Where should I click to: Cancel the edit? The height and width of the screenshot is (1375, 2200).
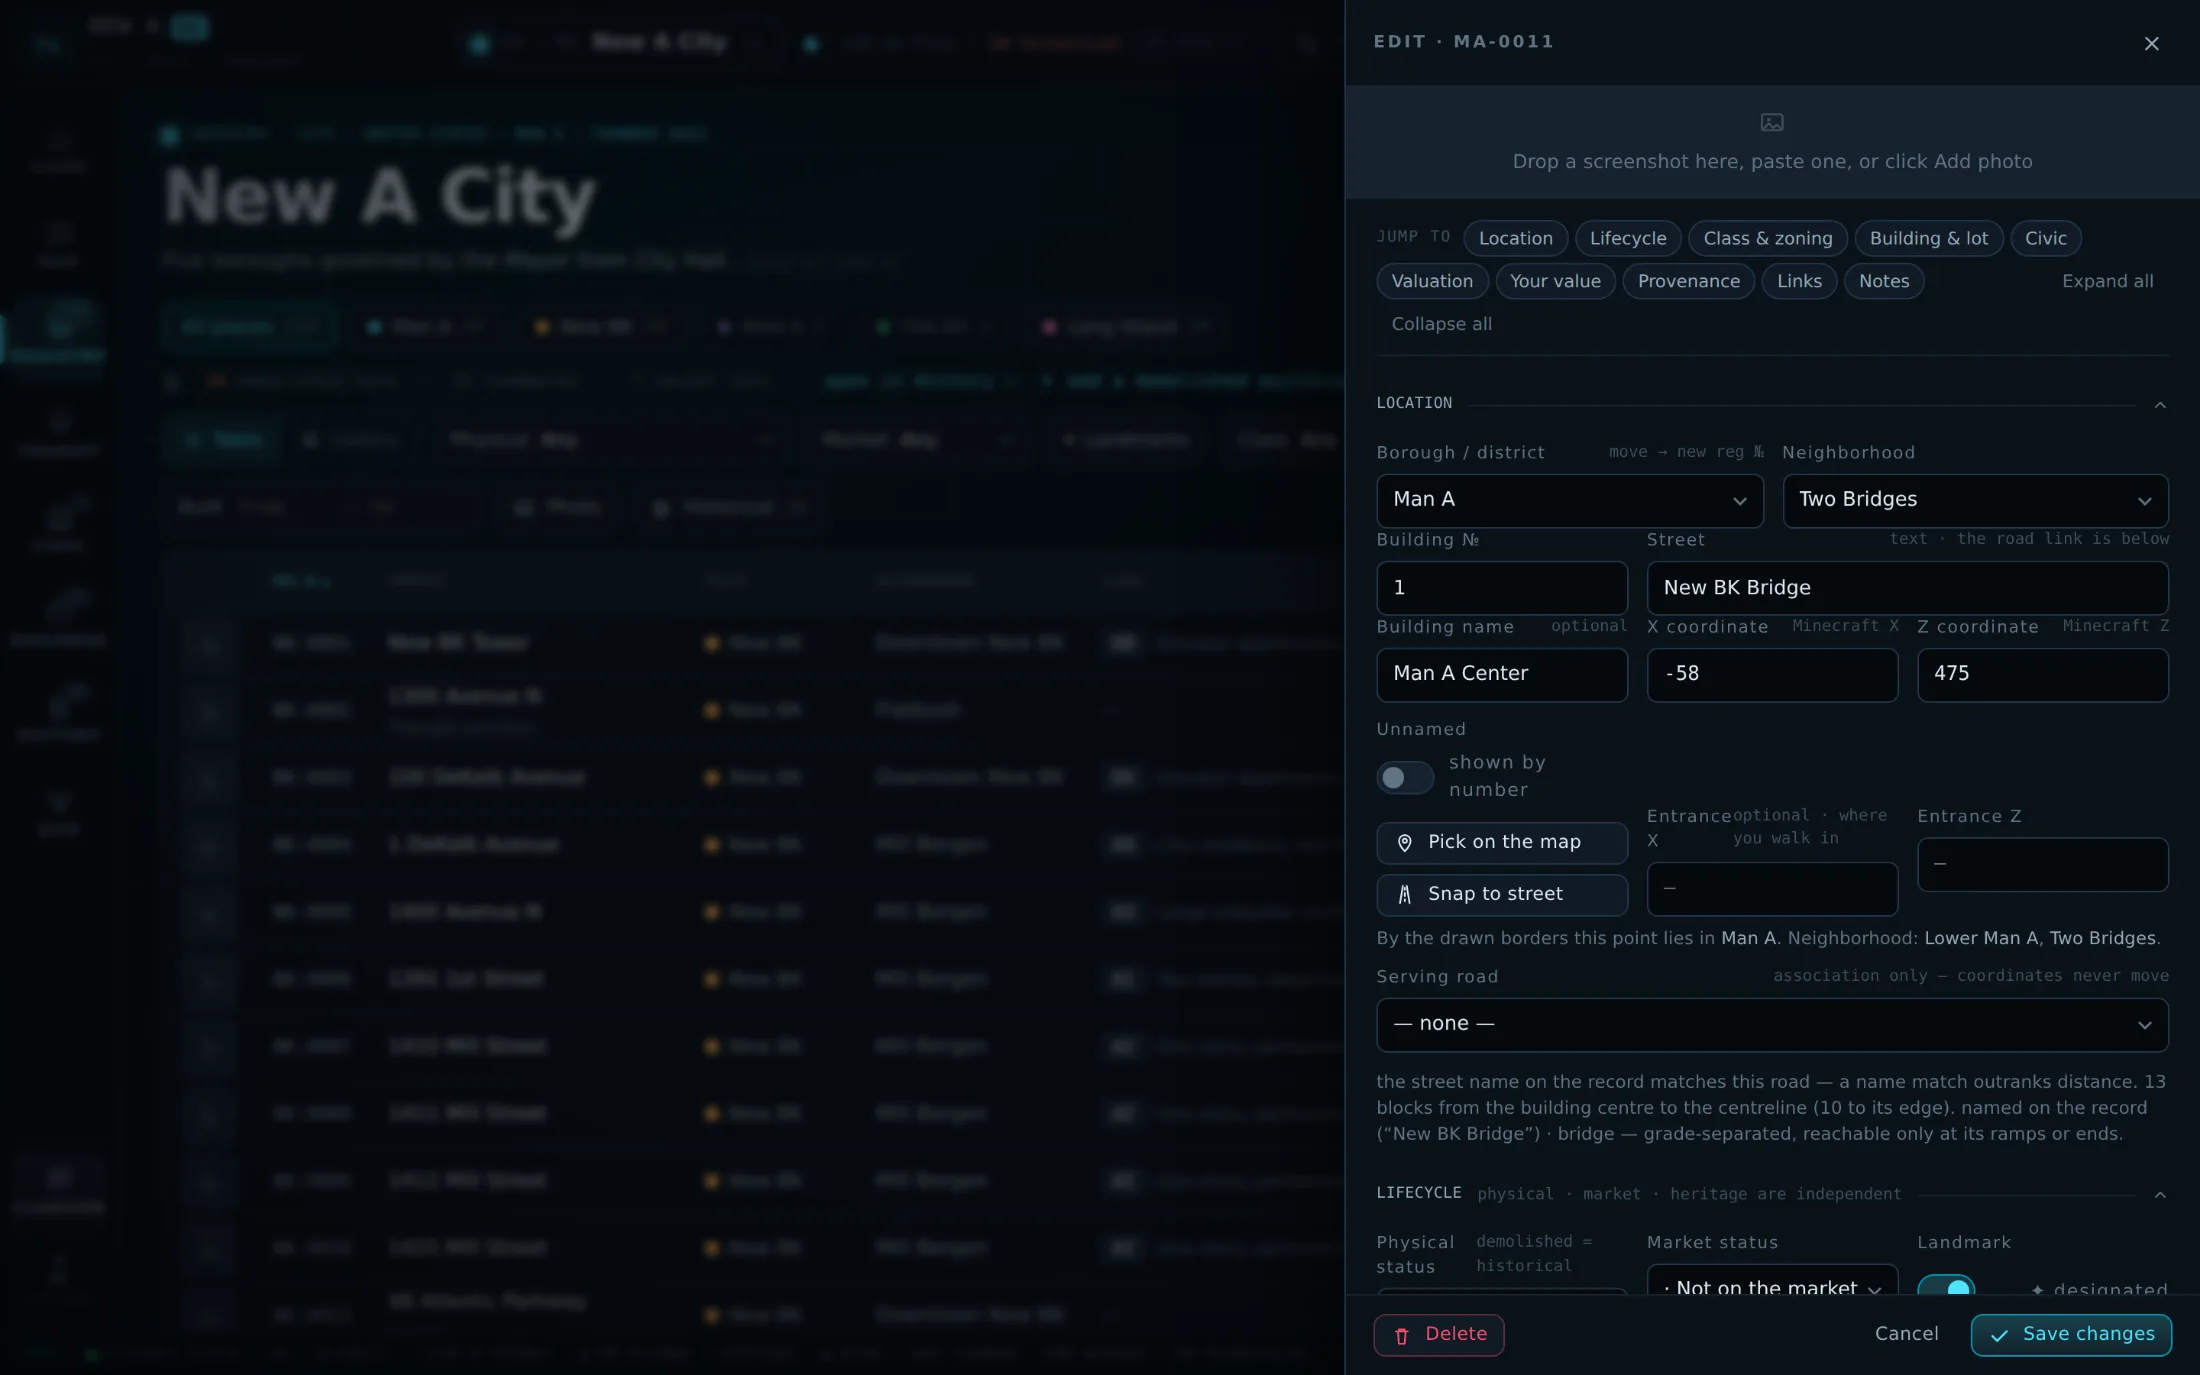[1906, 1334]
